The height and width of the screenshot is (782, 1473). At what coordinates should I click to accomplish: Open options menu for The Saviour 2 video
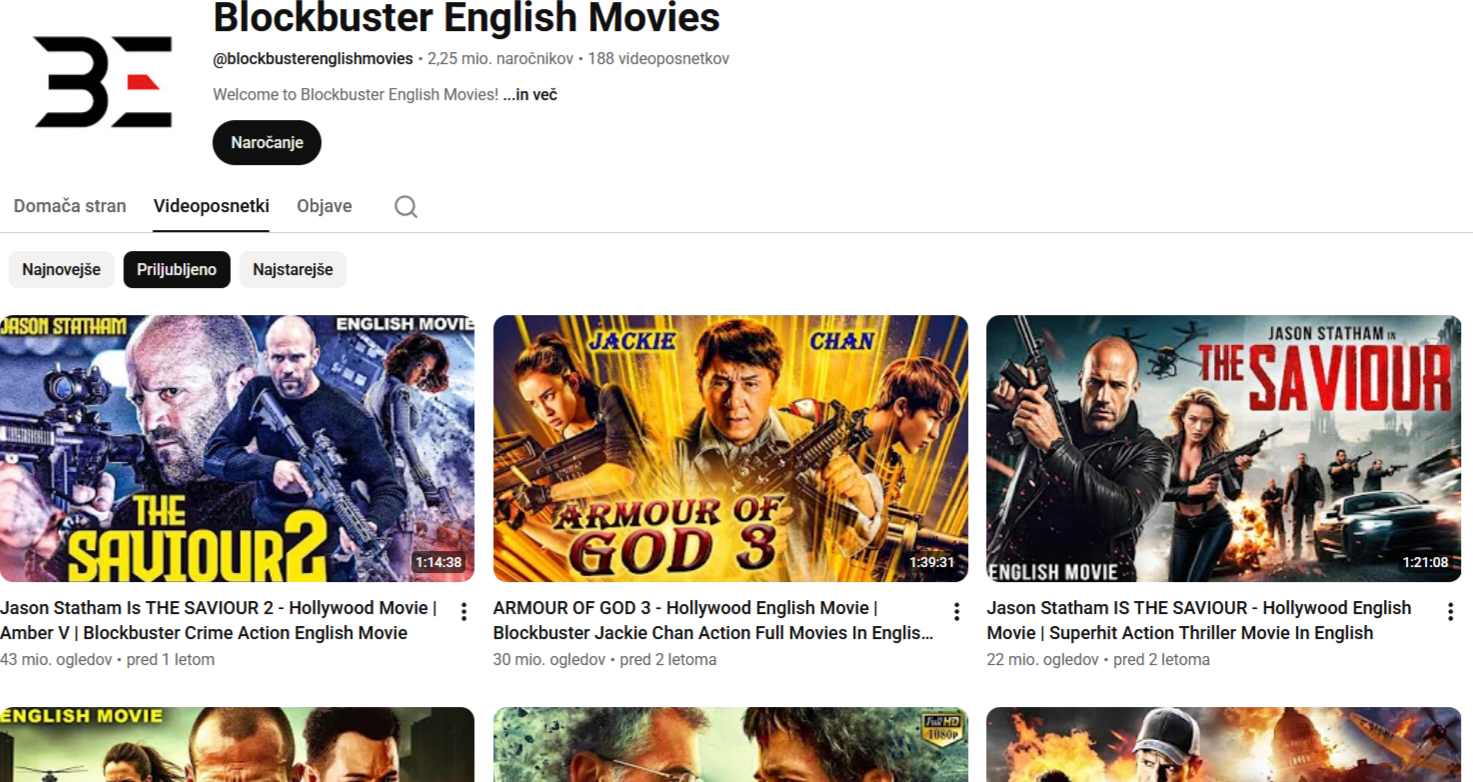464,612
